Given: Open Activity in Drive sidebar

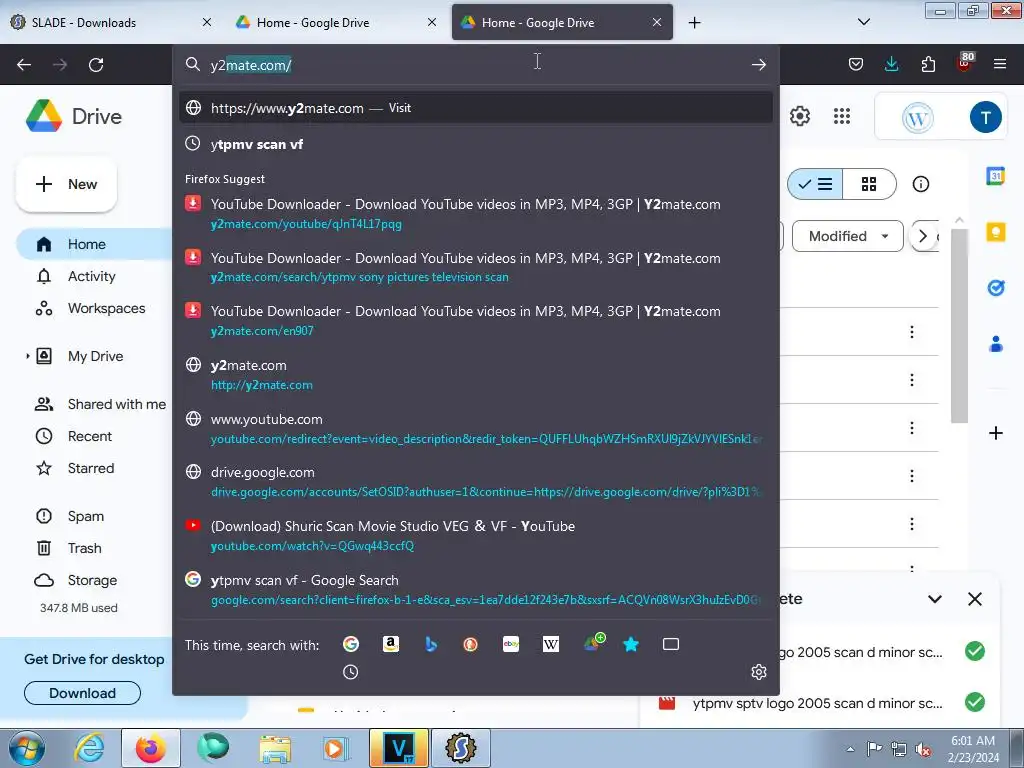Looking at the screenshot, I should point(91,276).
